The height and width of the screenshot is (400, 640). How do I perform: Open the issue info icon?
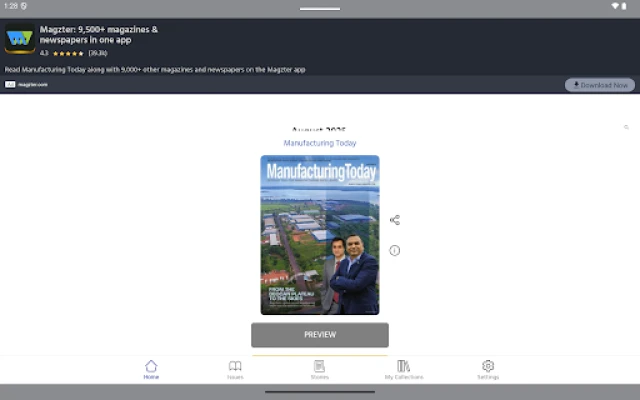click(x=395, y=251)
